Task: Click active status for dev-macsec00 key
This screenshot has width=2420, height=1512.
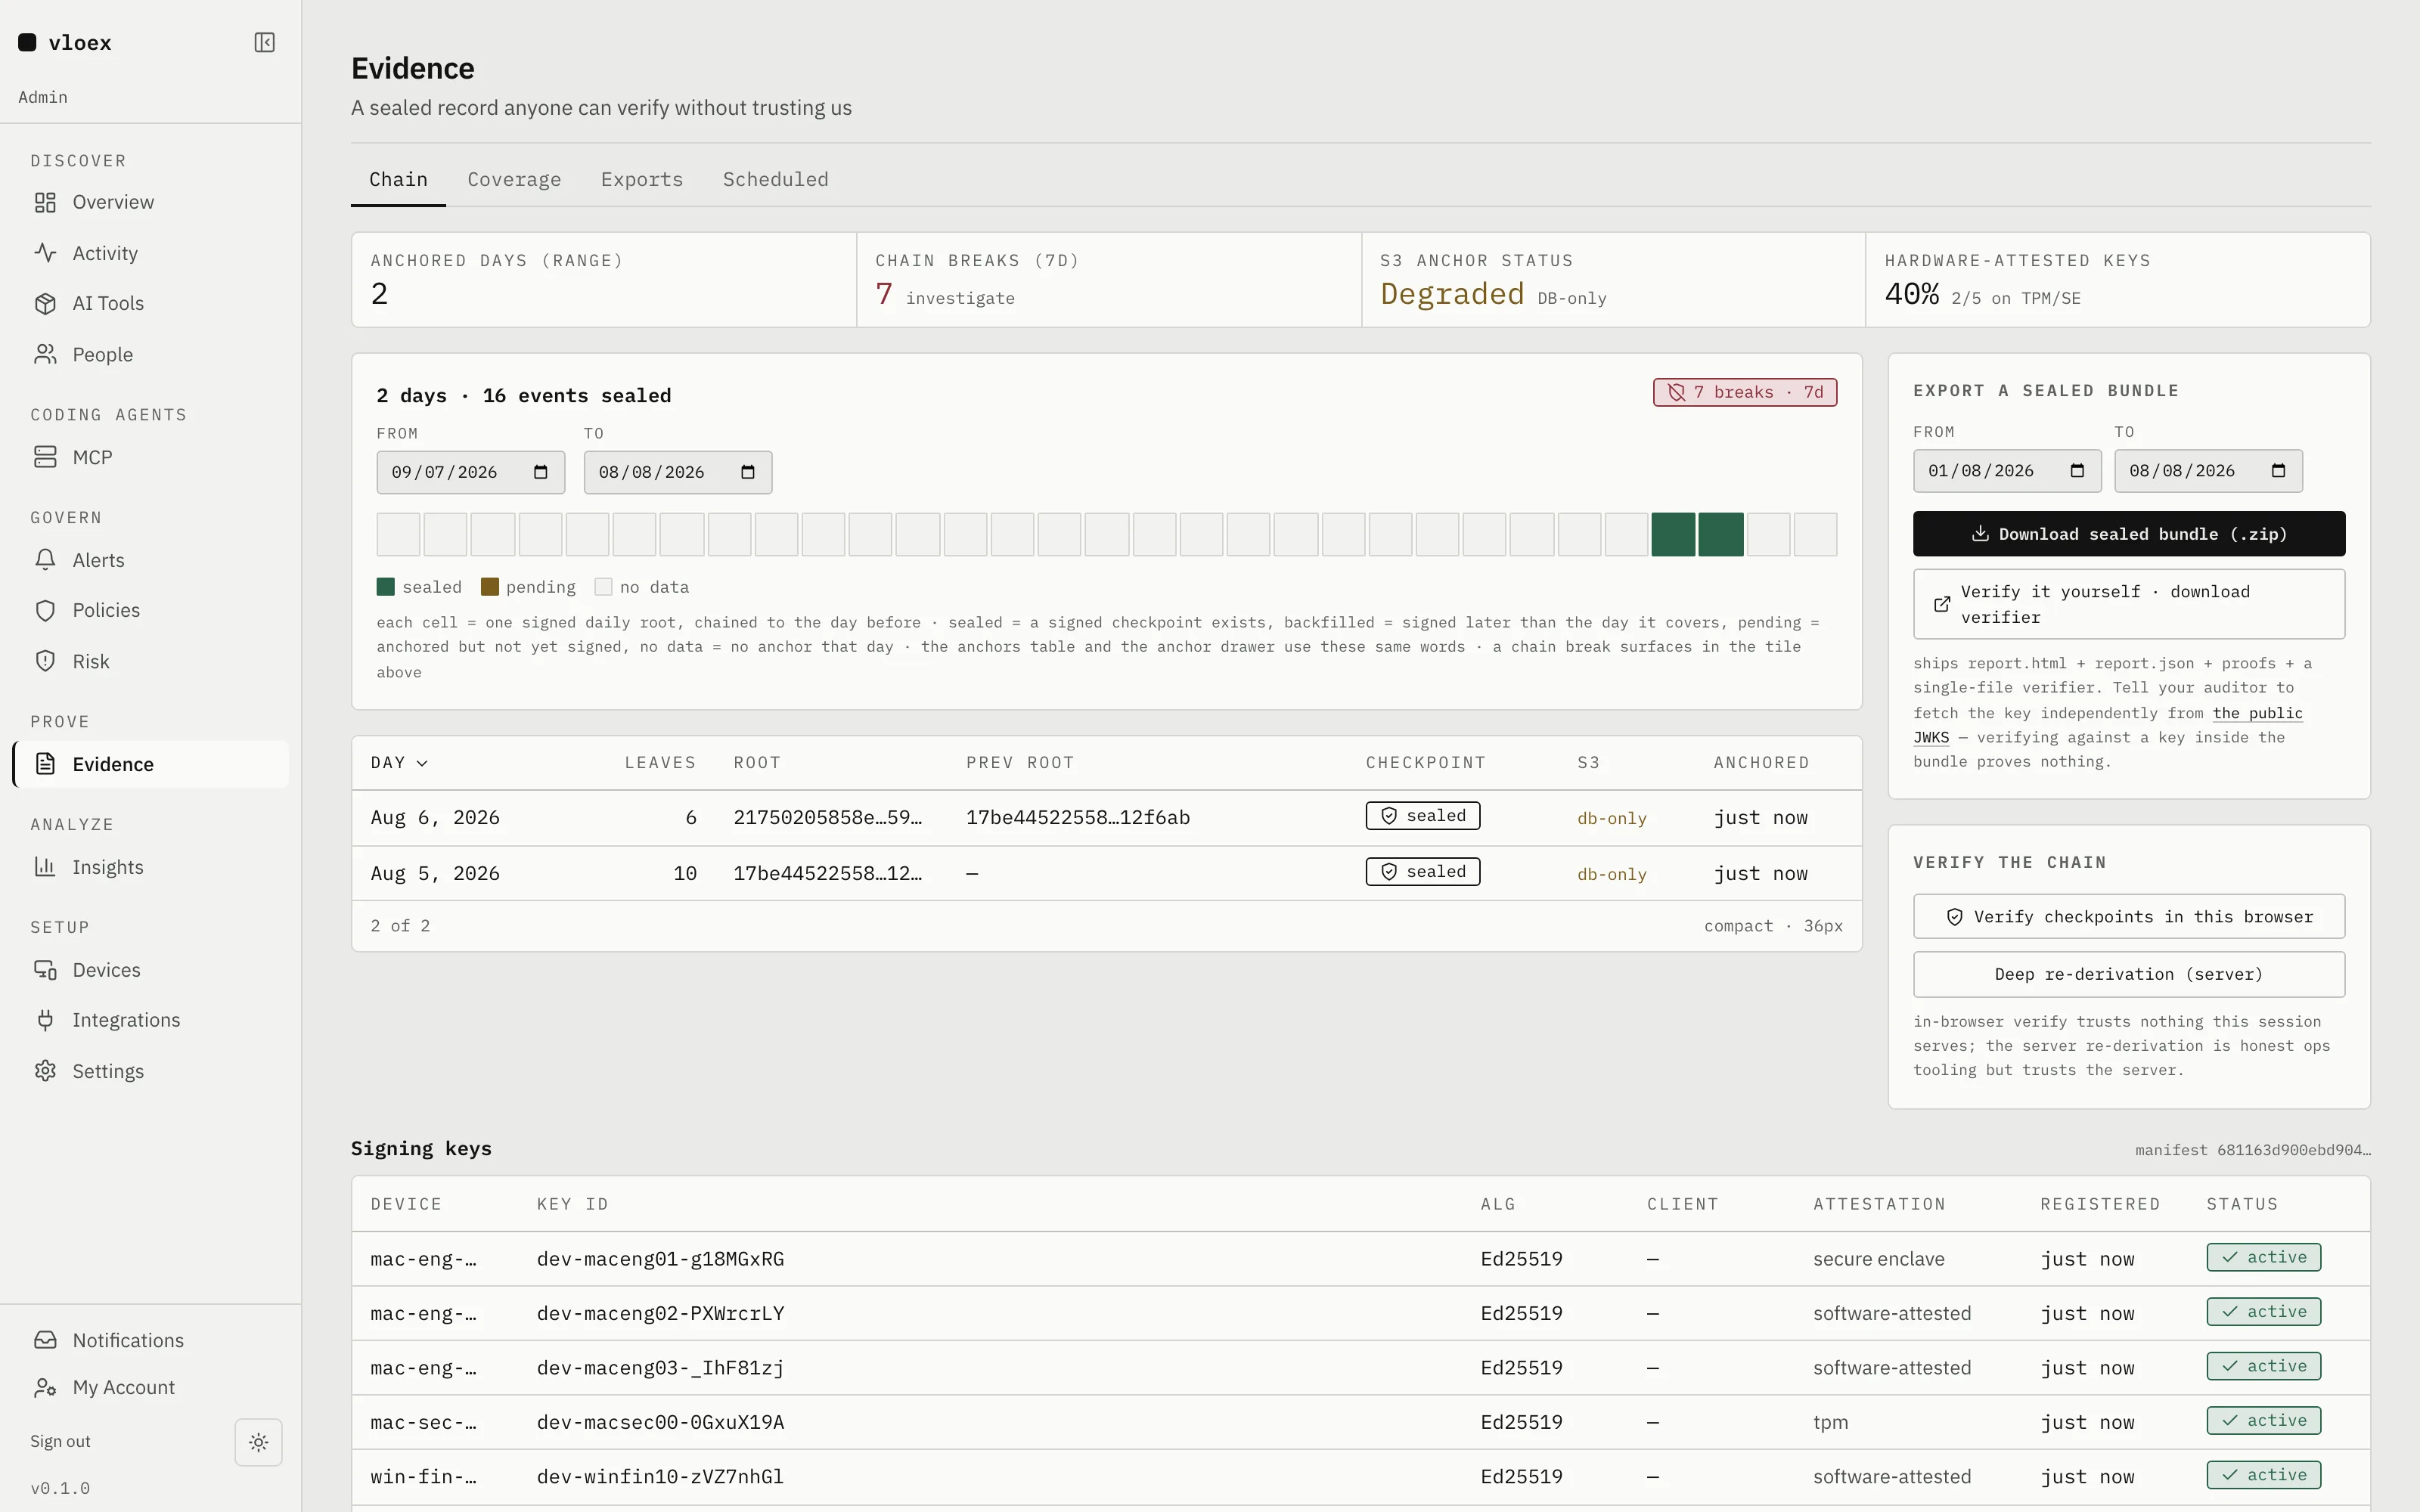Action: tap(2264, 1420)
